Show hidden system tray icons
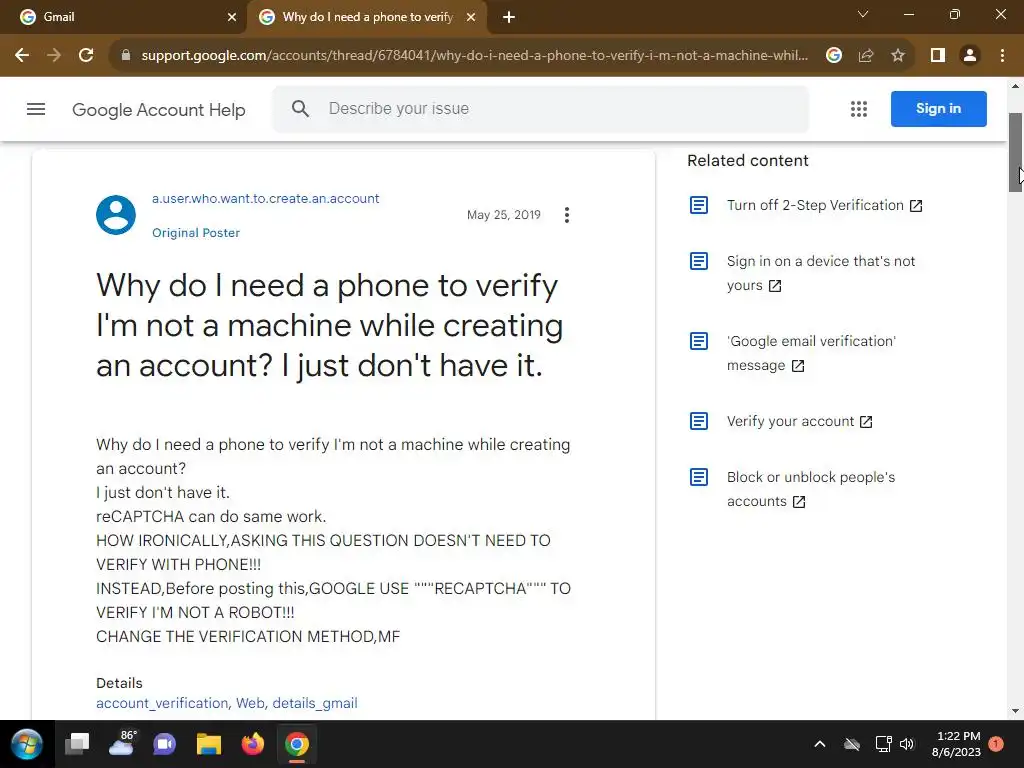1024x768 pixels. (820, 744)
